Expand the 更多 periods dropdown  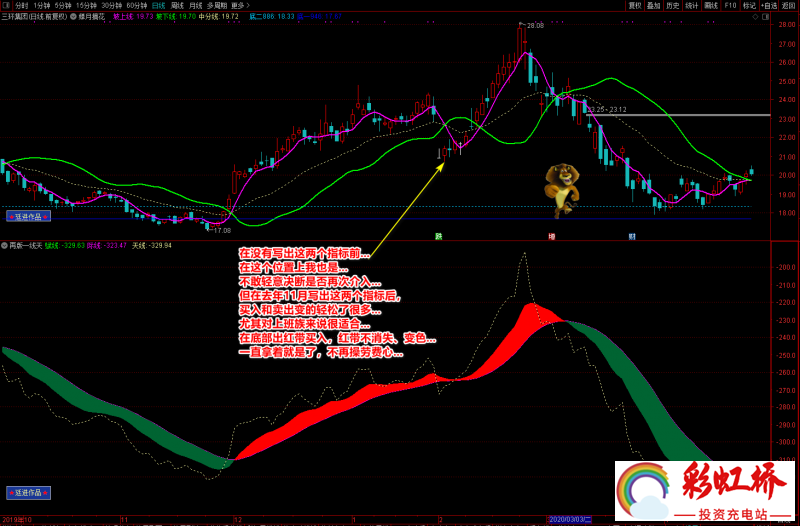click(239, 5)
